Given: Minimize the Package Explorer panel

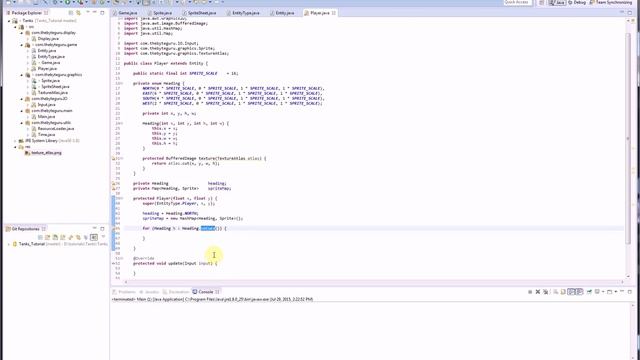Looking at the screenshot, I should (x=95, y=13).
